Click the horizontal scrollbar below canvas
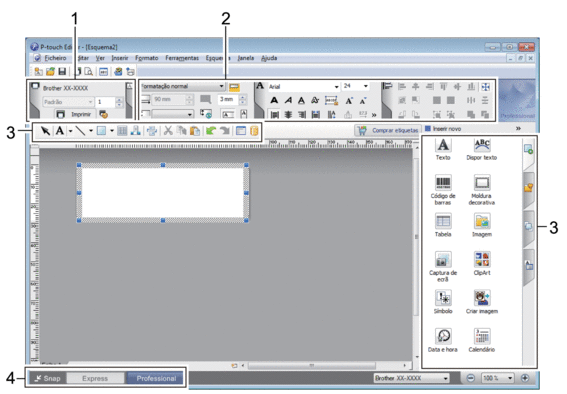 (311, 365)
